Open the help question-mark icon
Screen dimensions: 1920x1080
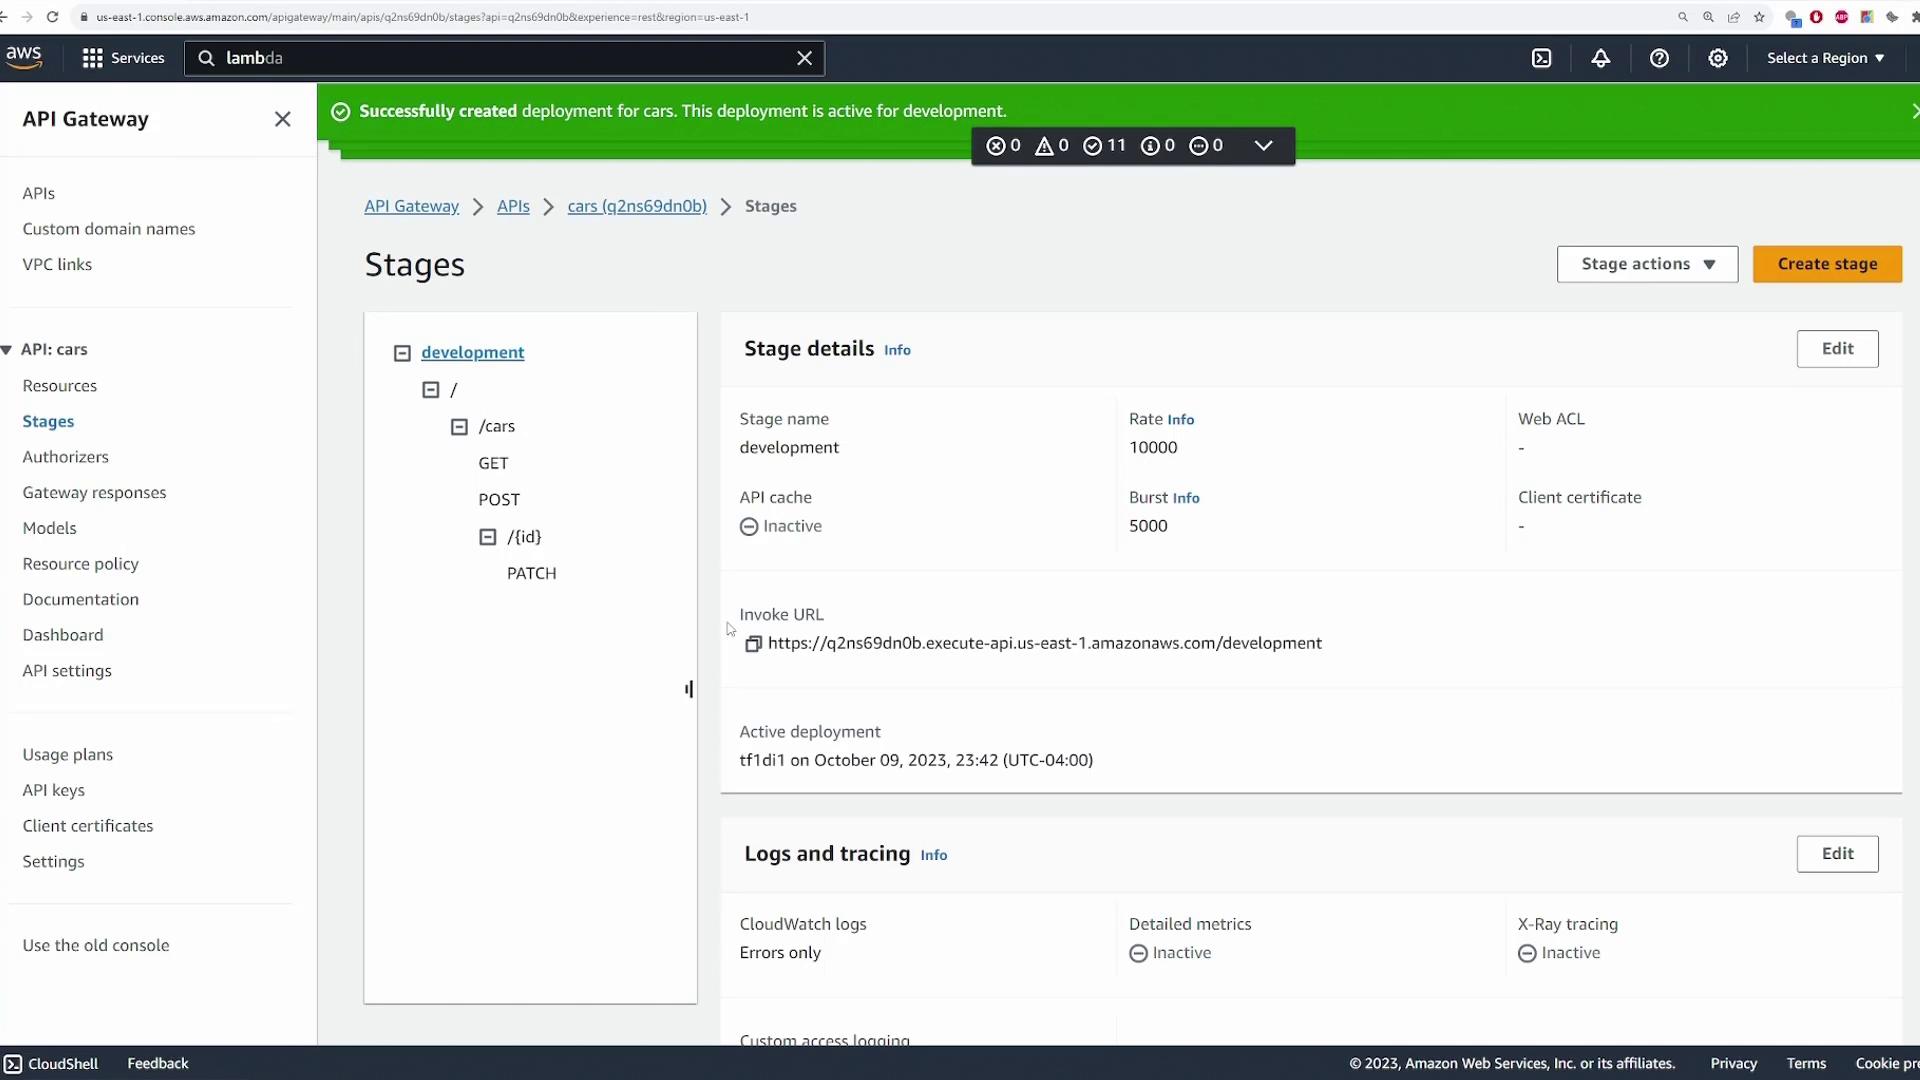coord(1659,58)
